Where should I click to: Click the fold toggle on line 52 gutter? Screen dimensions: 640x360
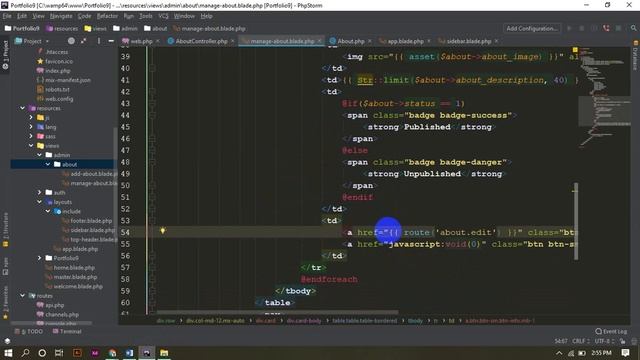click(152, 209)
